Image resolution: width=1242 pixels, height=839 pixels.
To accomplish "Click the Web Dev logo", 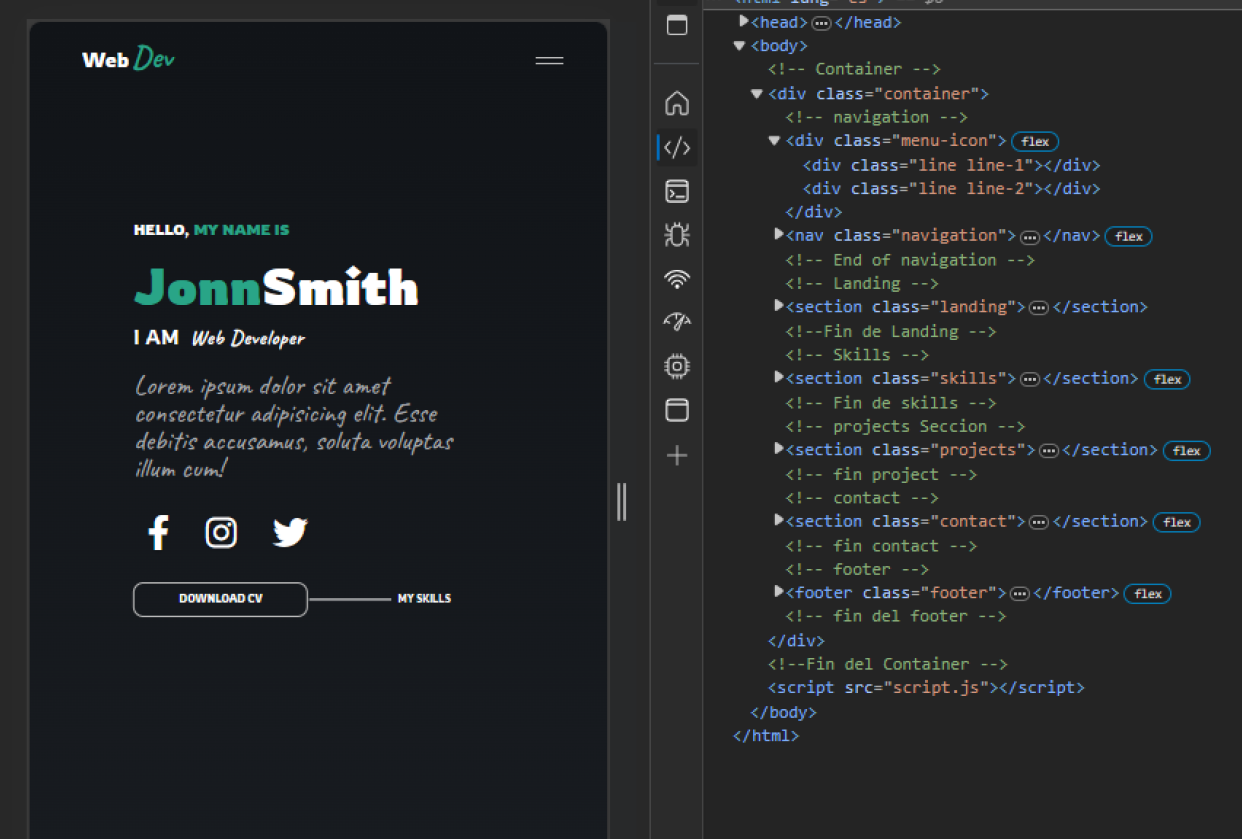I will [x=128, y=59].
